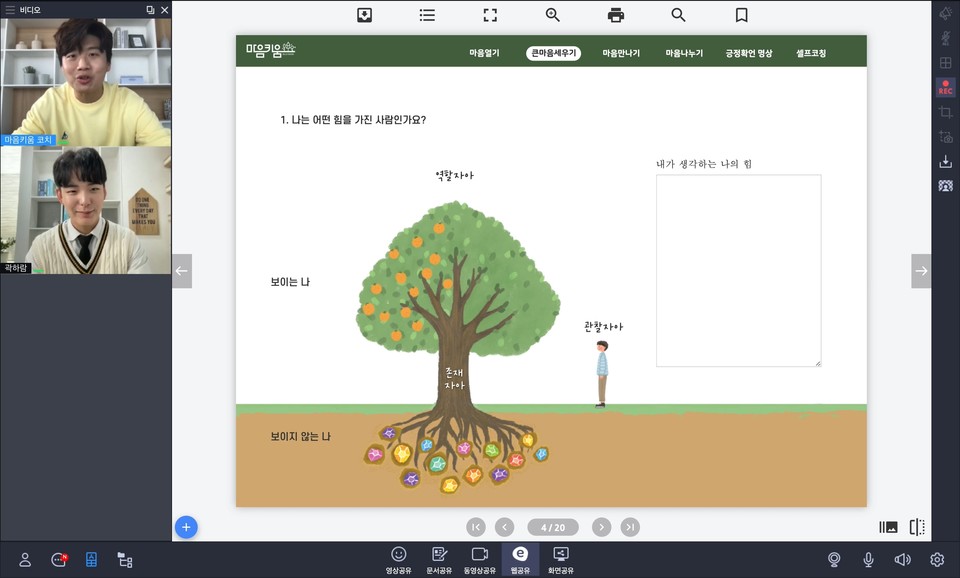Open the bookmark icon in top toolbar
This screenshot has width=960, height=578.
click(x=742, y=15)
